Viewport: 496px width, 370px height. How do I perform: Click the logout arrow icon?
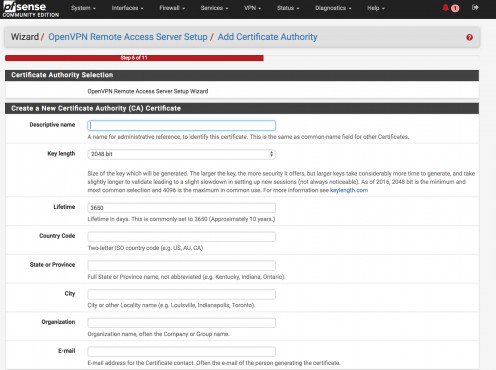[475, 7]
